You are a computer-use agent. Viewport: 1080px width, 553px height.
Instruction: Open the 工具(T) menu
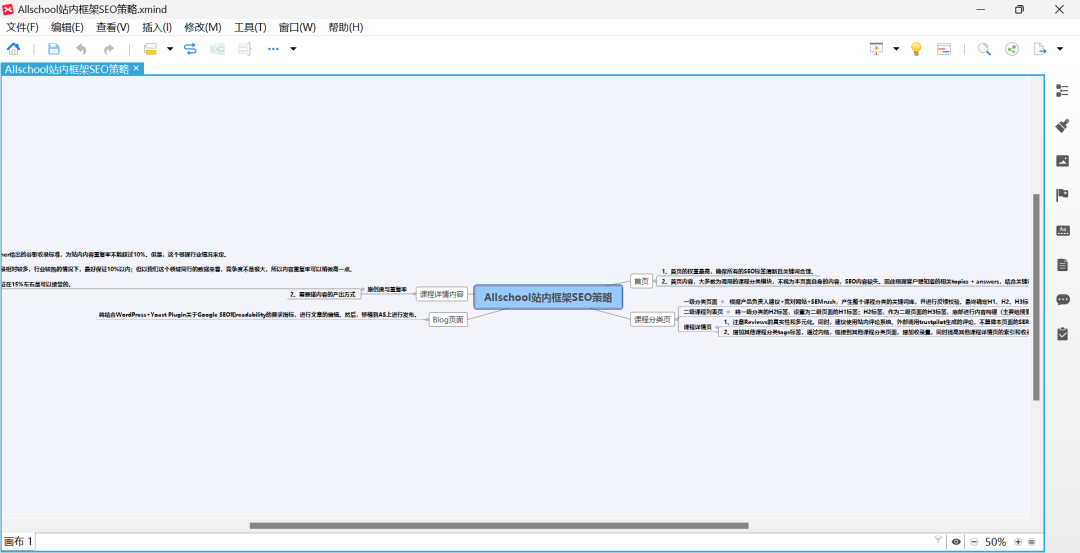250,27
